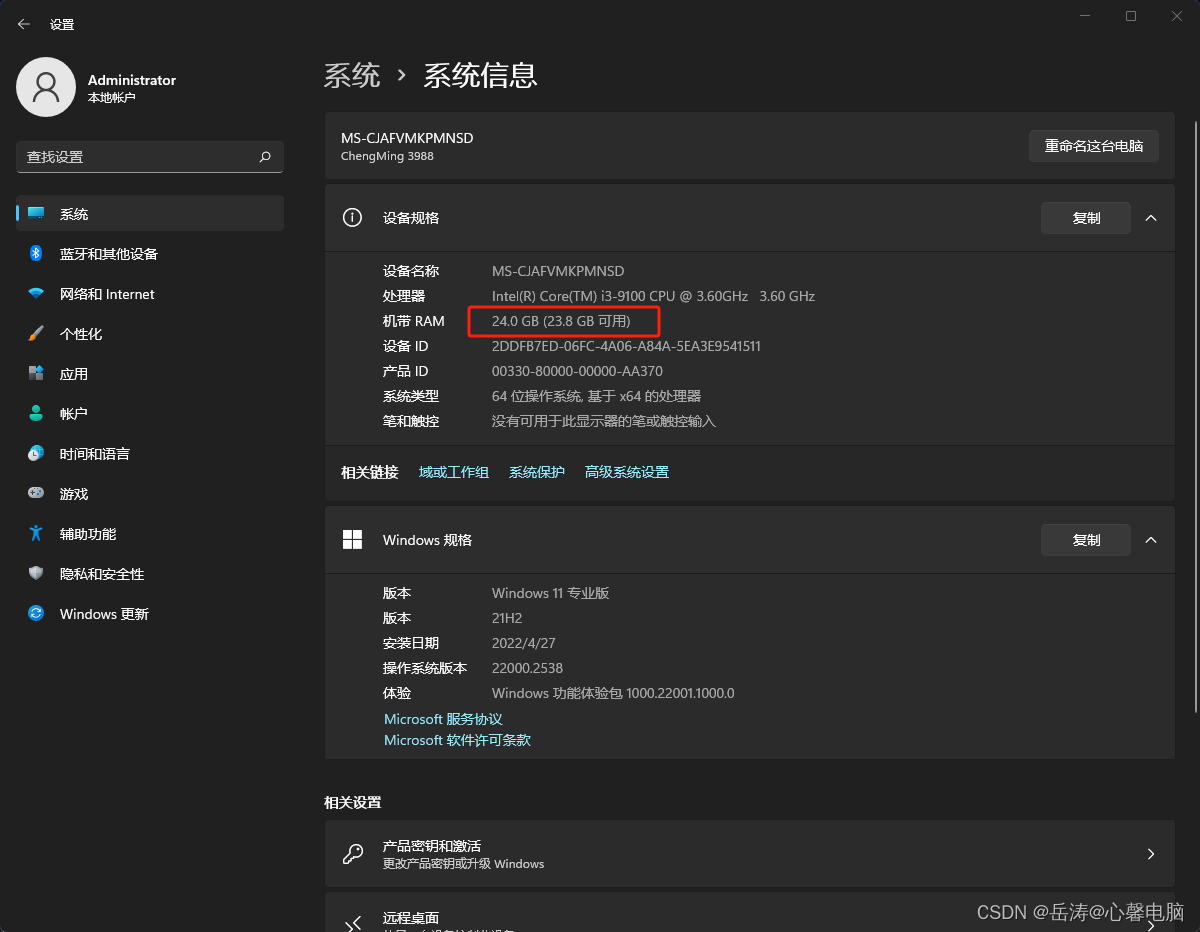This screenshot has width=1200, height=932.
Task: Click the back arrow in Settings title bar
Action: point(24,24)
